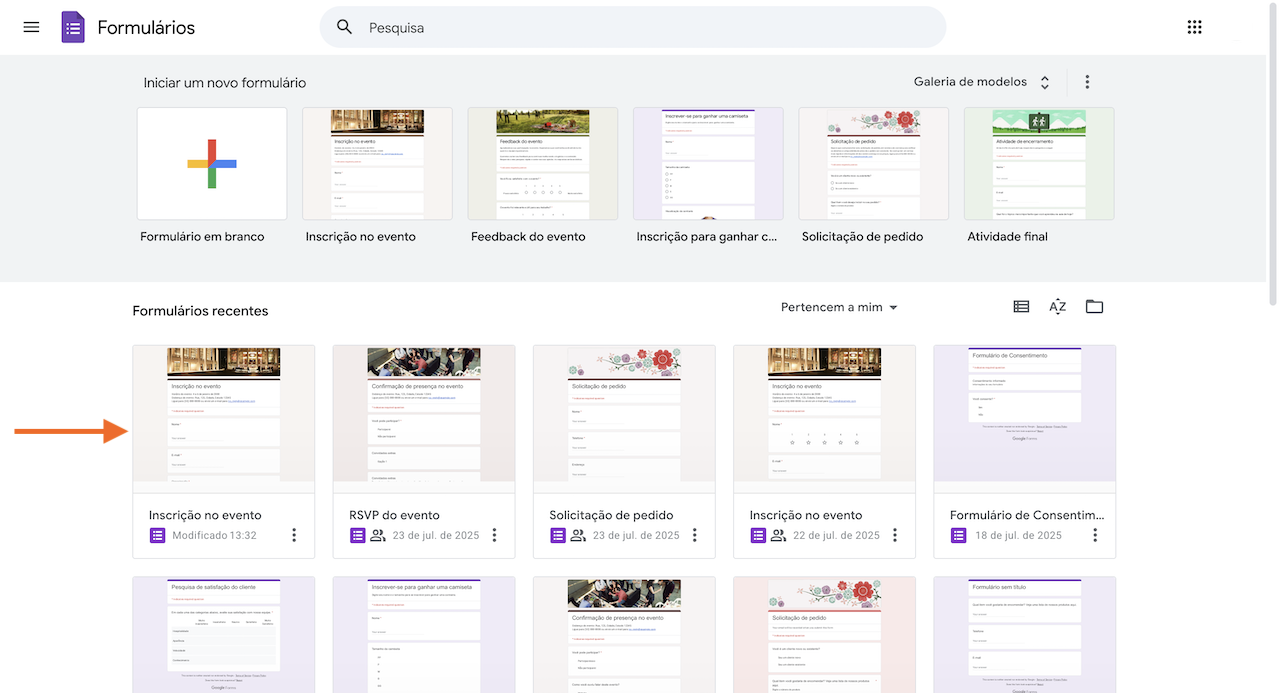Open the file picker folder icon
This screenshot has height=693, width=1280.
(1094, 307)
